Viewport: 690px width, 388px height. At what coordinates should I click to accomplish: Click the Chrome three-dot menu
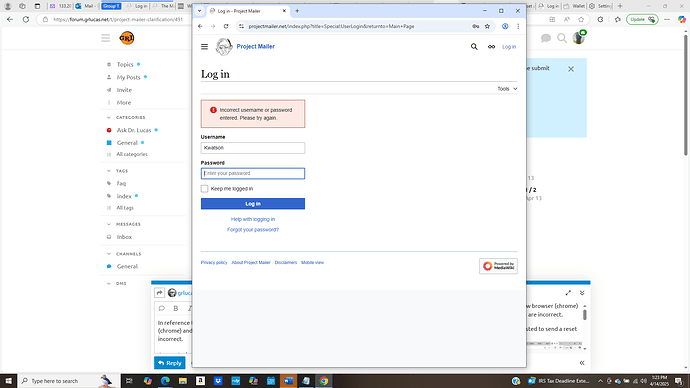(518, 26)
